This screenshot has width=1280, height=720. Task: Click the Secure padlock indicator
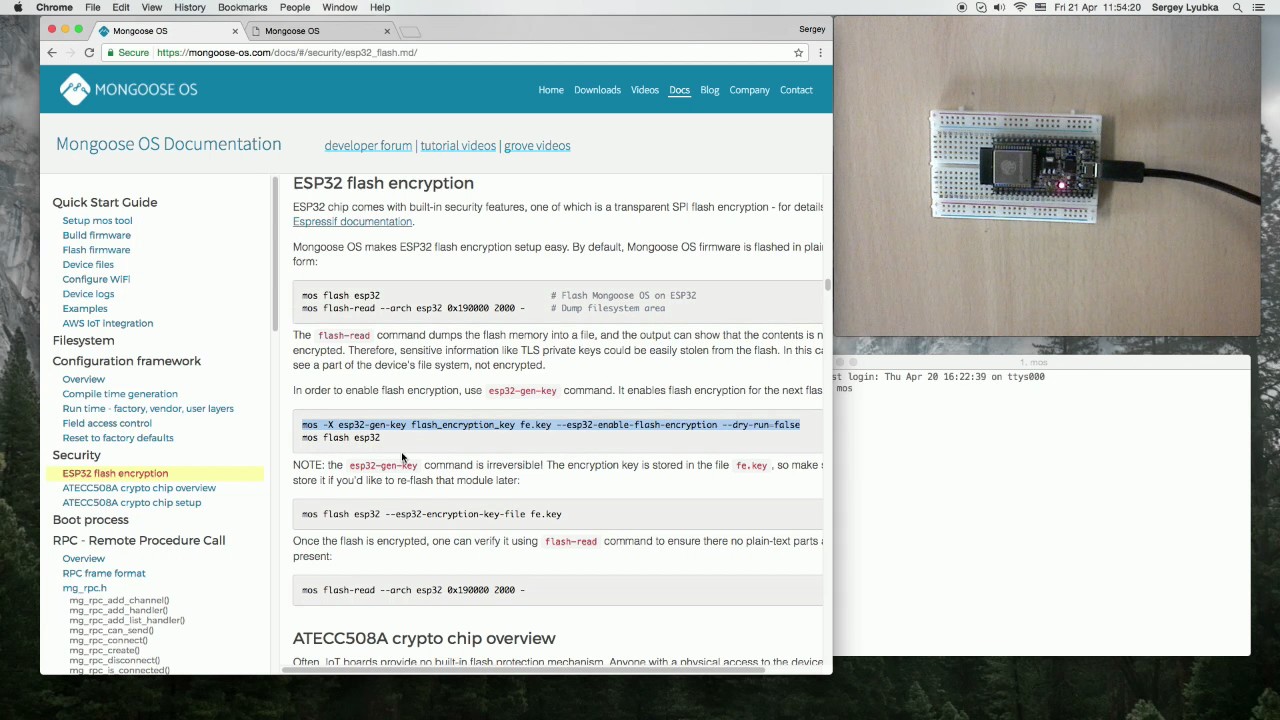[128, 53]
